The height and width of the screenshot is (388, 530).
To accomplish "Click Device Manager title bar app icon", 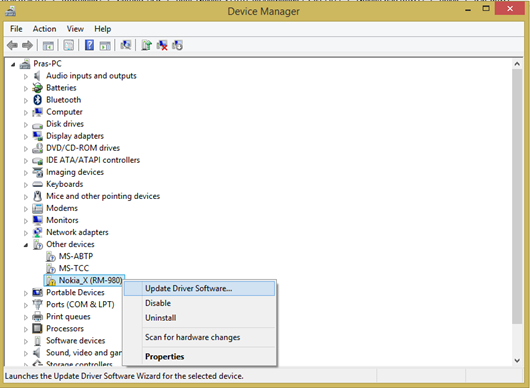I will pyautogui.click(x=10, y=11).
